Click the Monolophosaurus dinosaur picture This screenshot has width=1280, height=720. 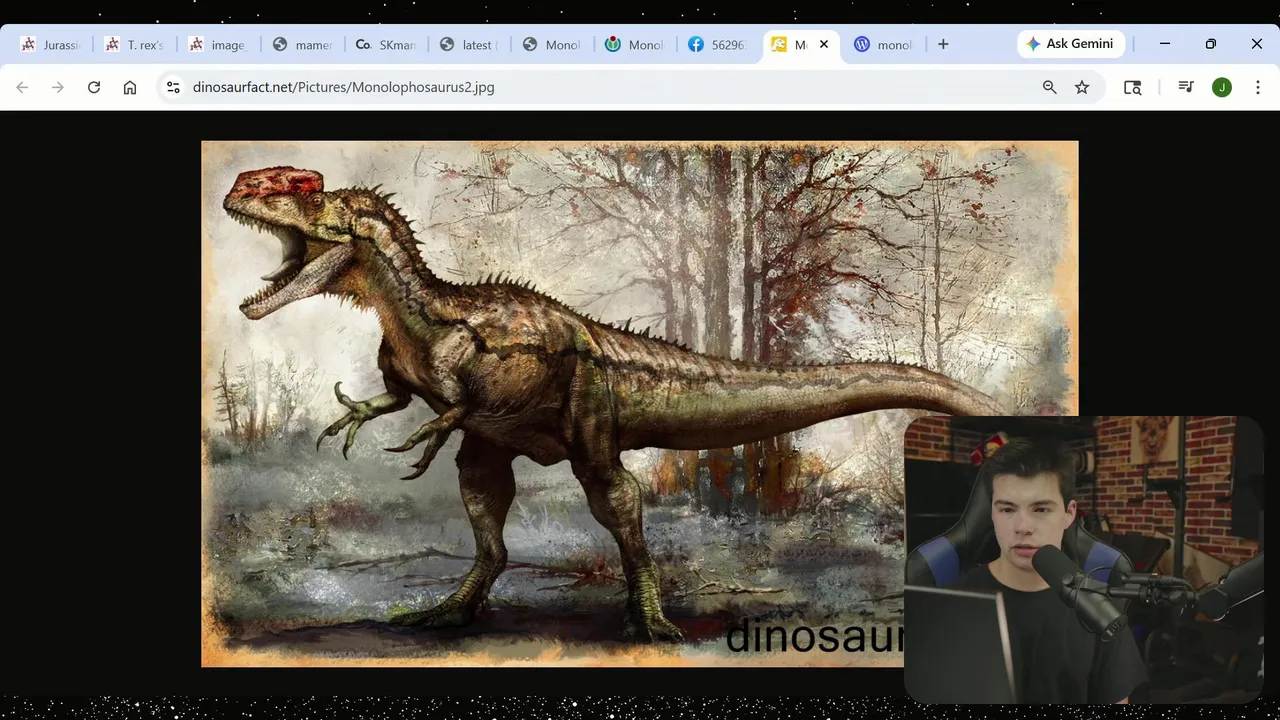coord(640,403)
